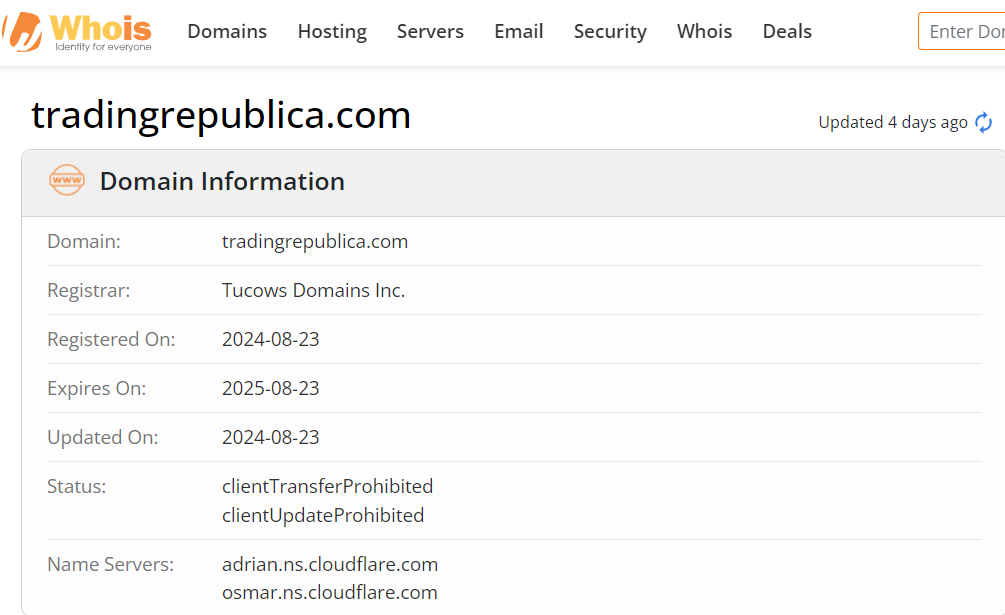
Task: Click the refresh icon next to Updated 4 days ago
Action: pyautogui.click(x=983, y=122)
